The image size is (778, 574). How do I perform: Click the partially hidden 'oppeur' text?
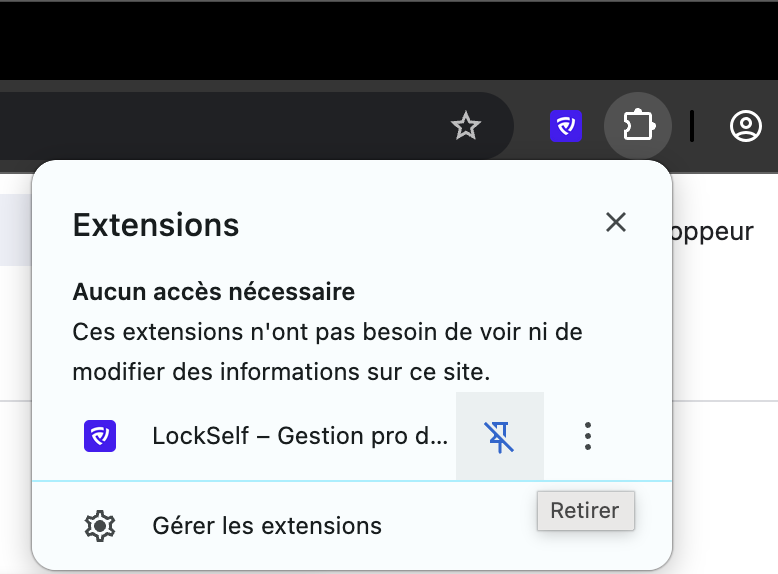click(x=713, y=232)
